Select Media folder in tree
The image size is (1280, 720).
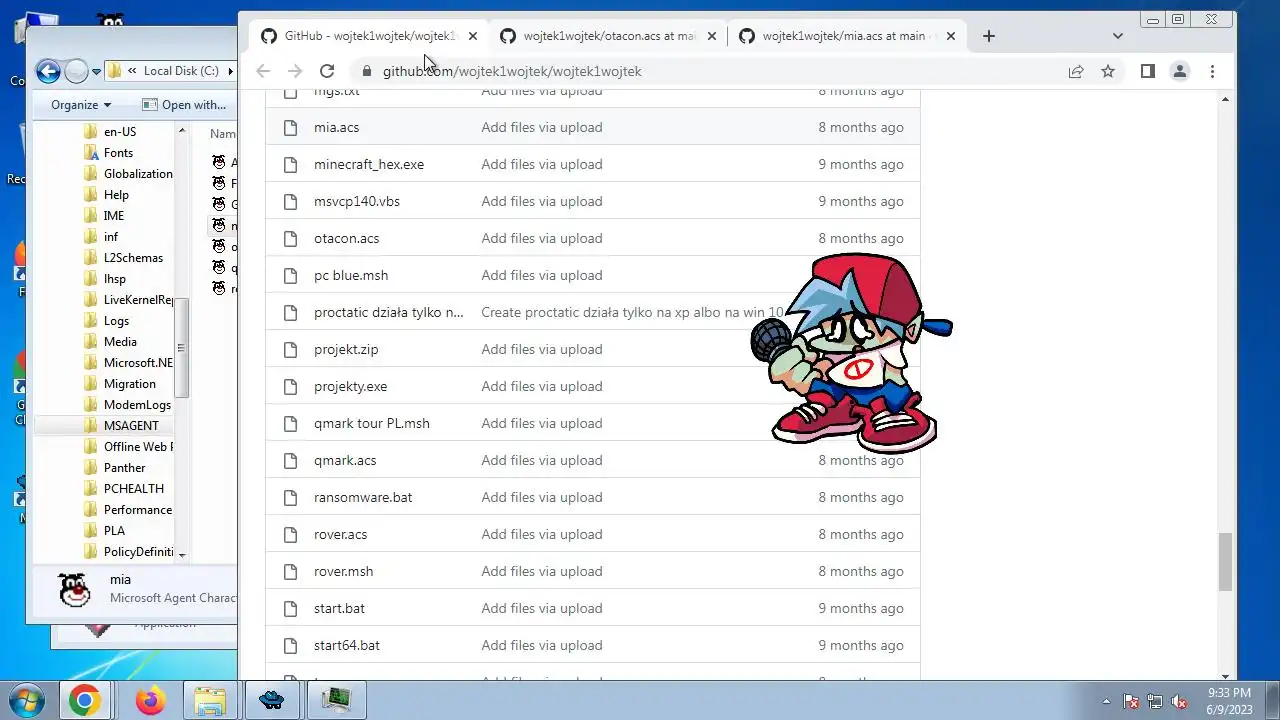[120, 341]
